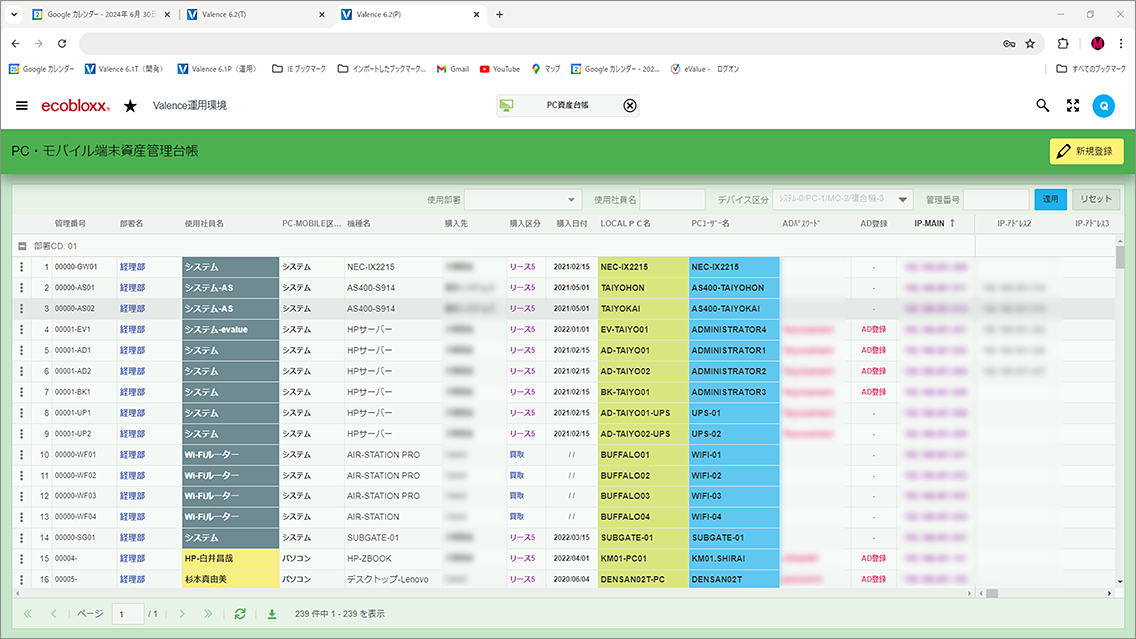Open row menu for 00000-WF02

(22, 475)
